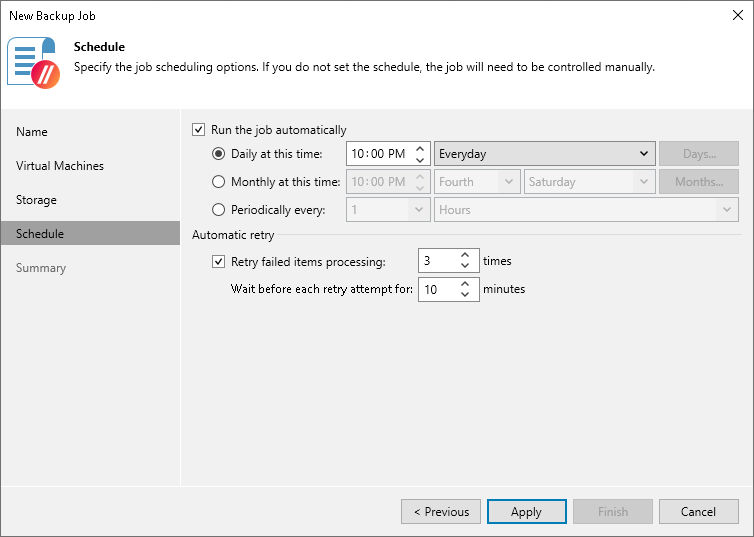Select Monthly at this time option

[219, 182]
